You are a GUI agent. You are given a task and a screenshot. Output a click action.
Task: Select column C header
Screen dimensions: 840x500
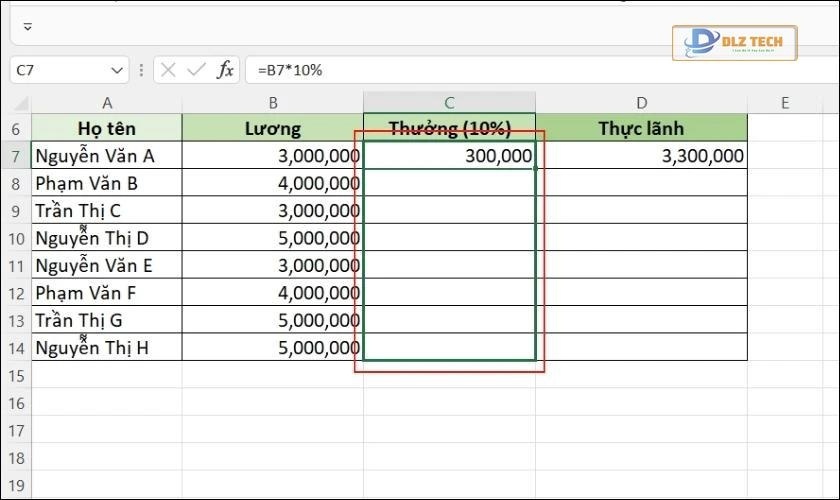point(449,103)
